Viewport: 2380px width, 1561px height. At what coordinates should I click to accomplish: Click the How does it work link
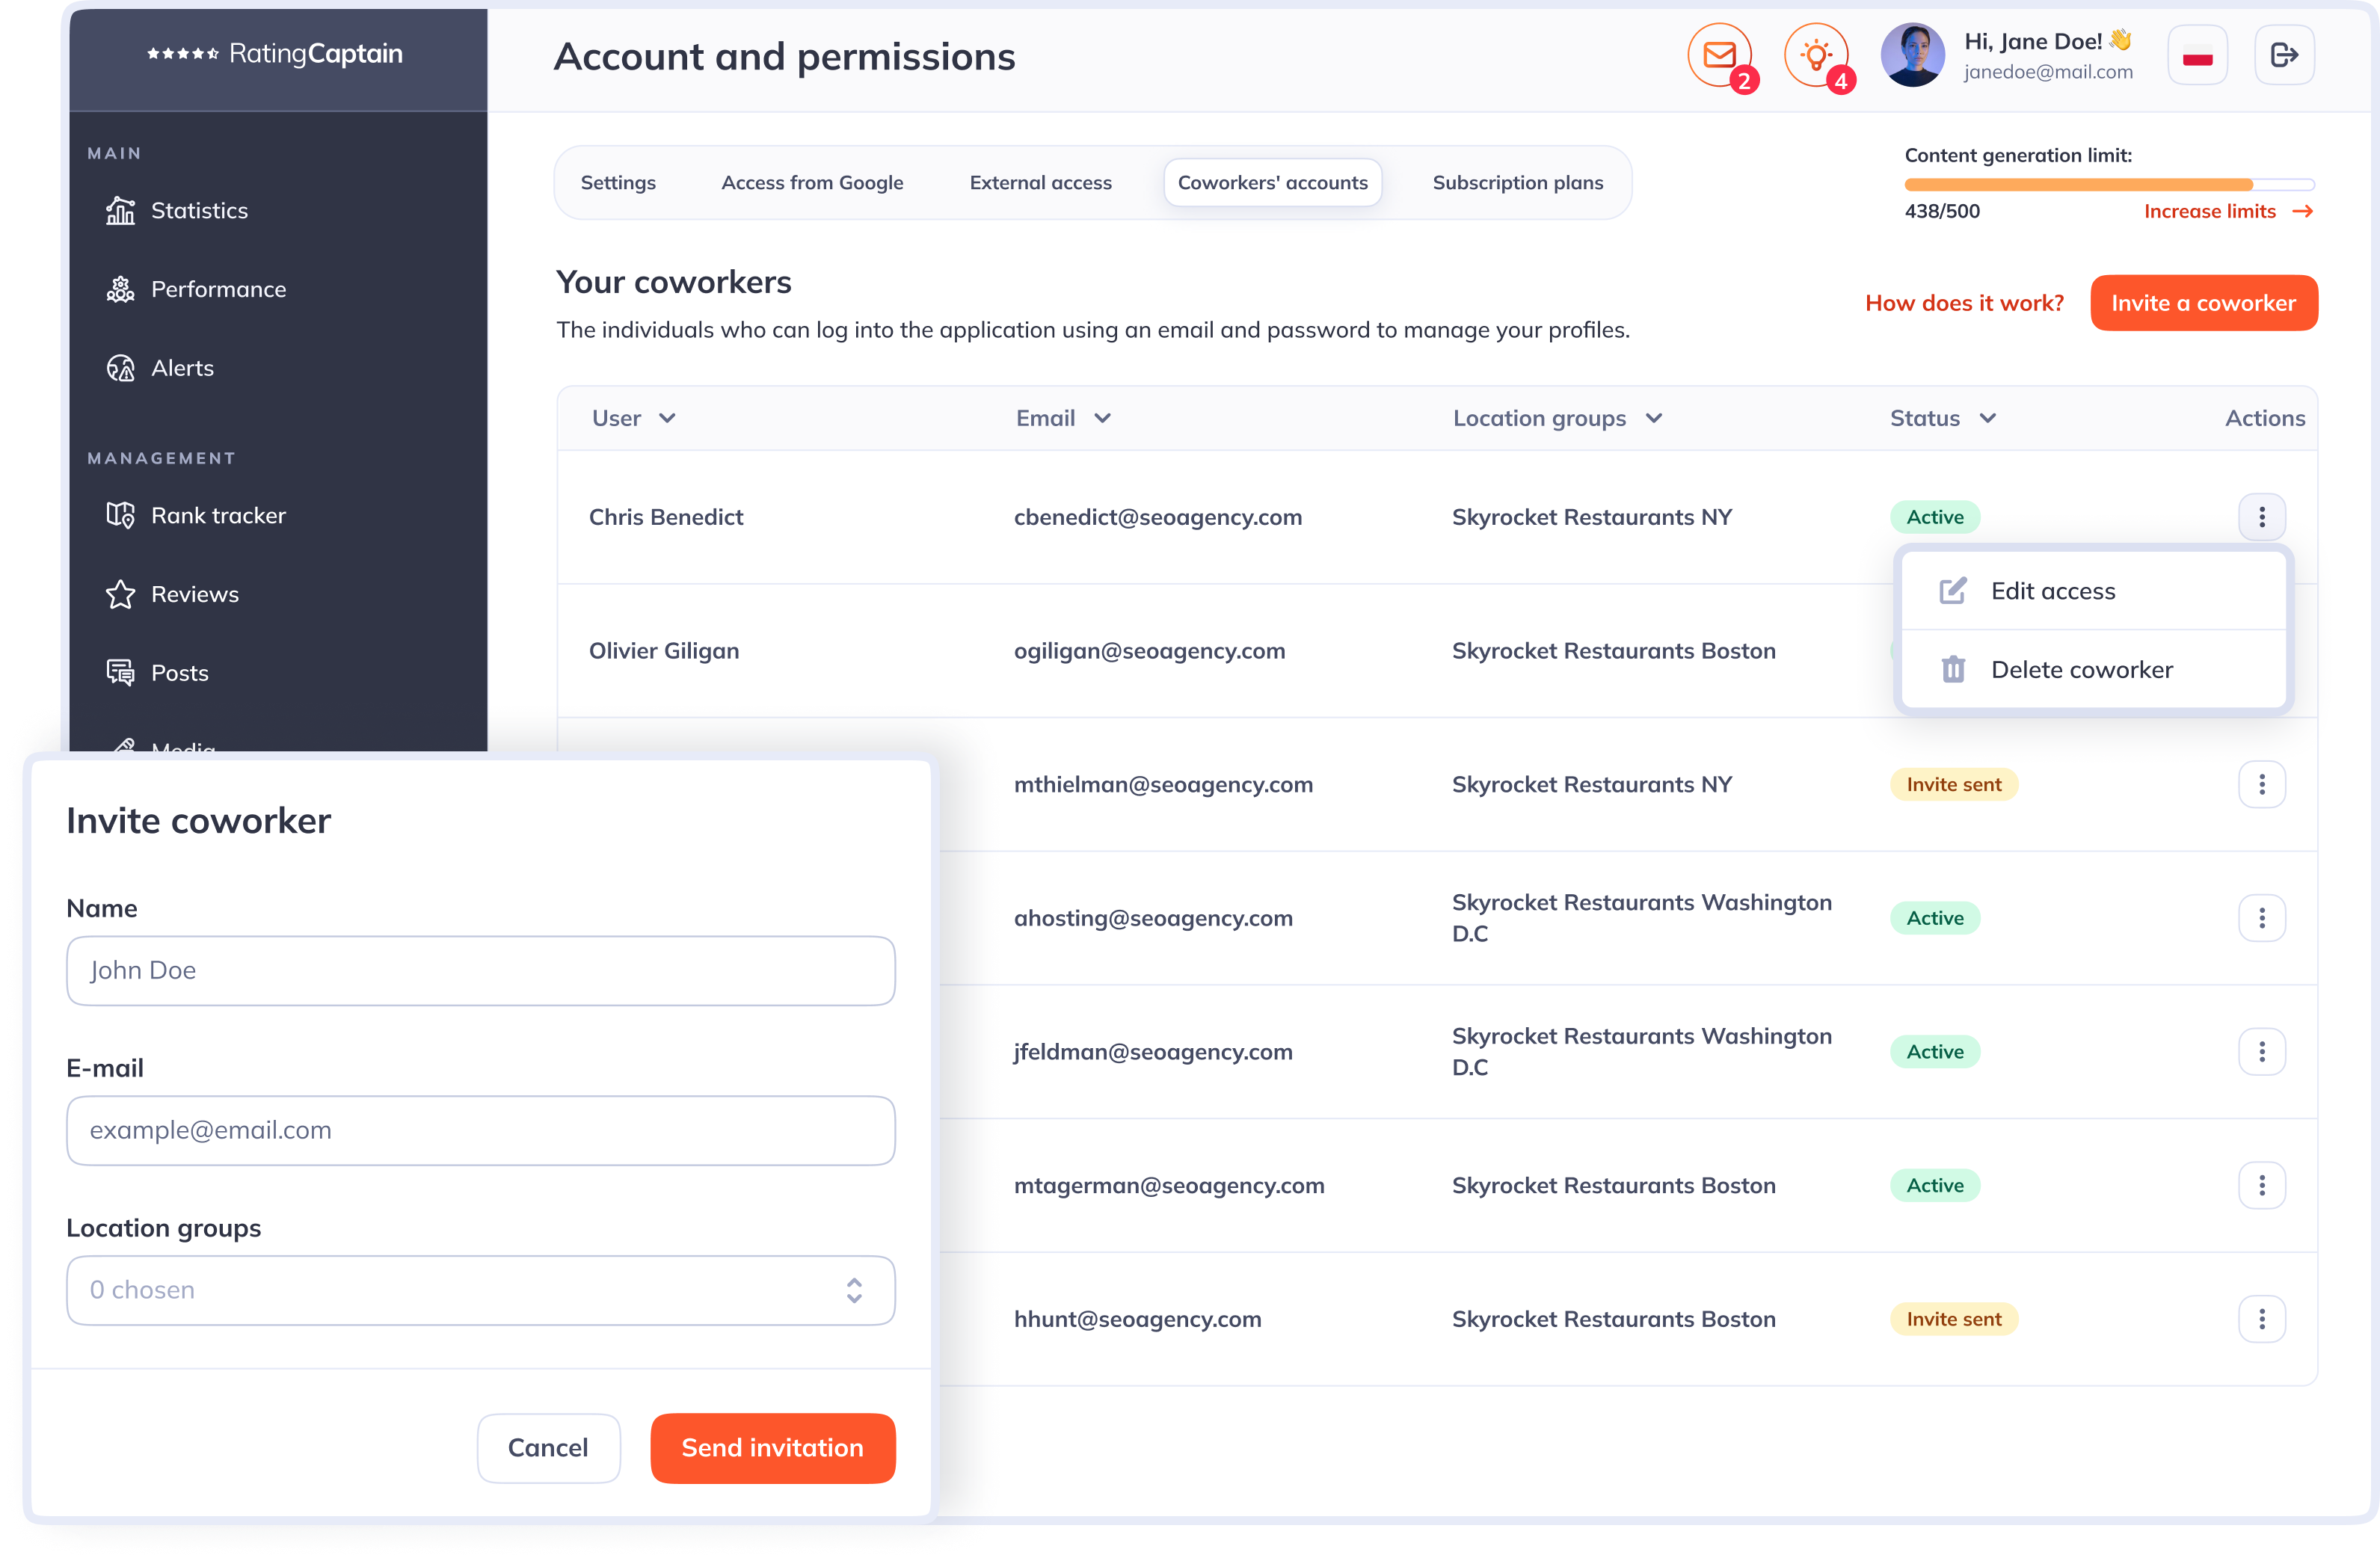pos(1964,301)
